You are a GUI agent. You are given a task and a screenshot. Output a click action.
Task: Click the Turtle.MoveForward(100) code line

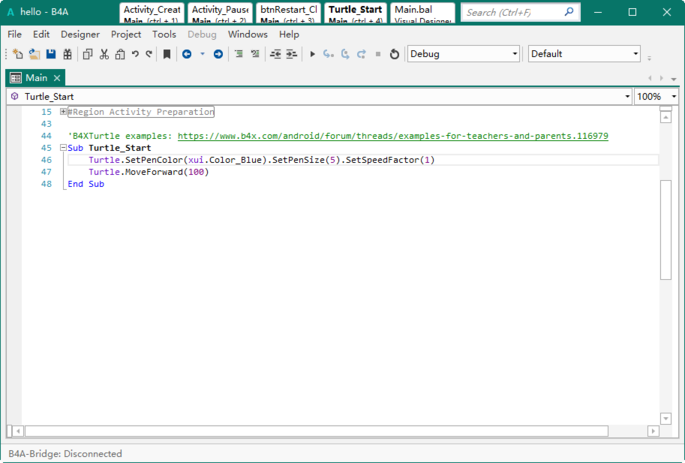[x=149, y=172]
